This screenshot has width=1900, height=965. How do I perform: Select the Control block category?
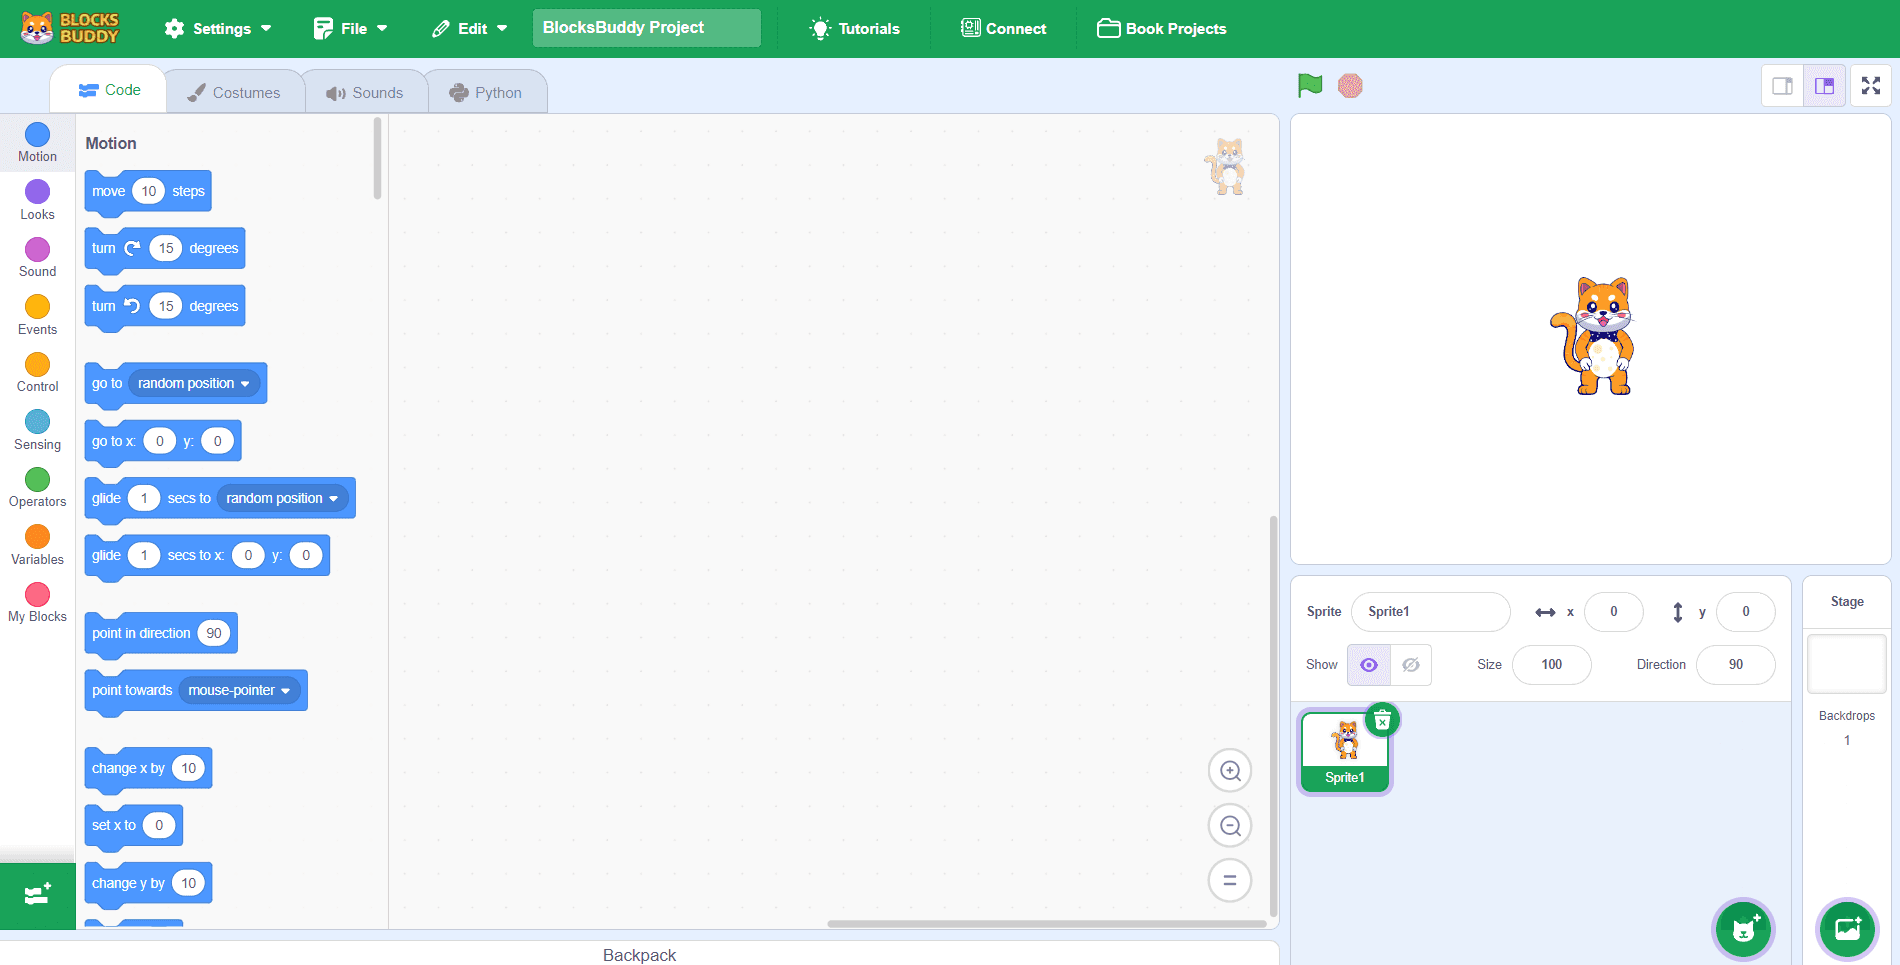(x=37, y=373)
